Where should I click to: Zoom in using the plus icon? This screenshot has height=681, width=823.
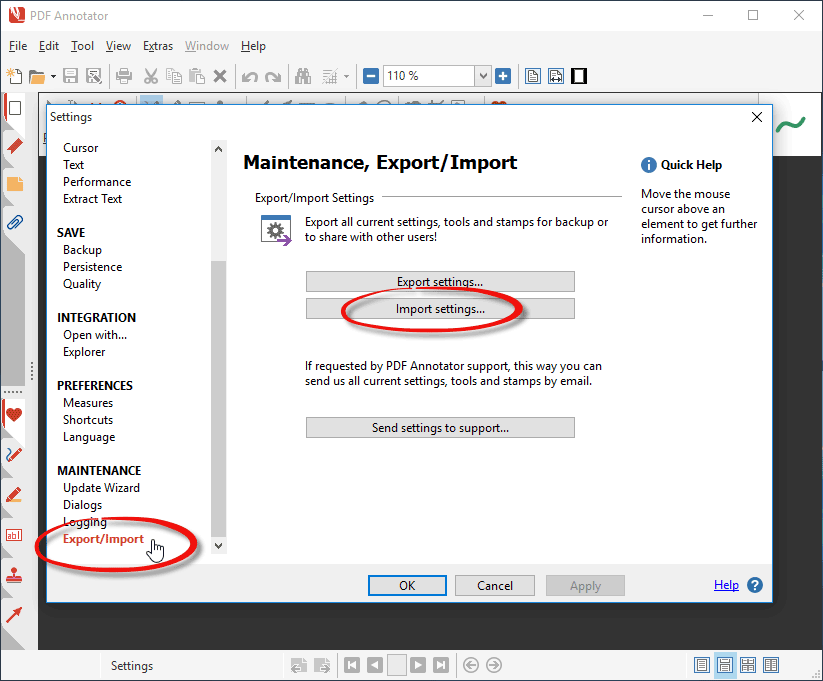coord(502,76)
